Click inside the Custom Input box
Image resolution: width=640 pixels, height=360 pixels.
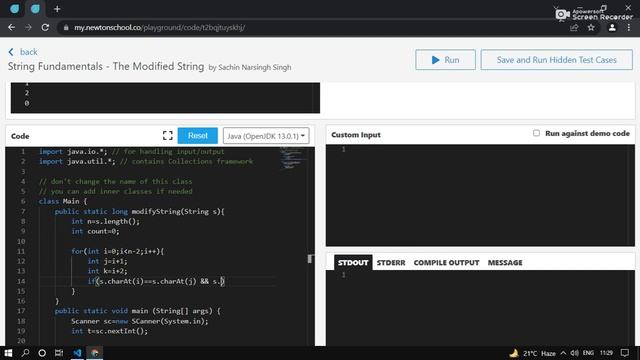[480, 195]
